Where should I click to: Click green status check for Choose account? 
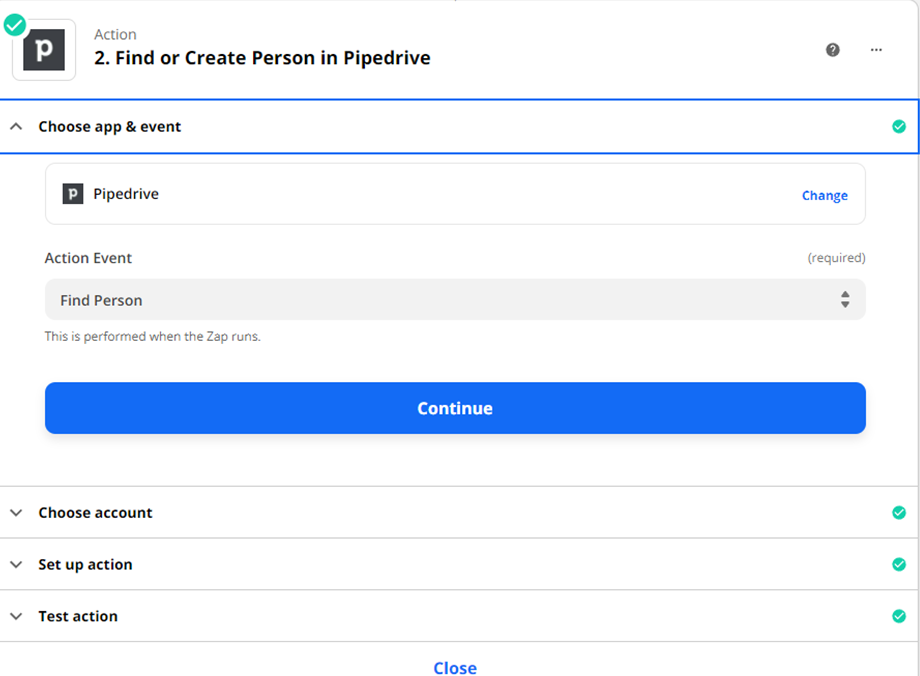click(898, 513)
